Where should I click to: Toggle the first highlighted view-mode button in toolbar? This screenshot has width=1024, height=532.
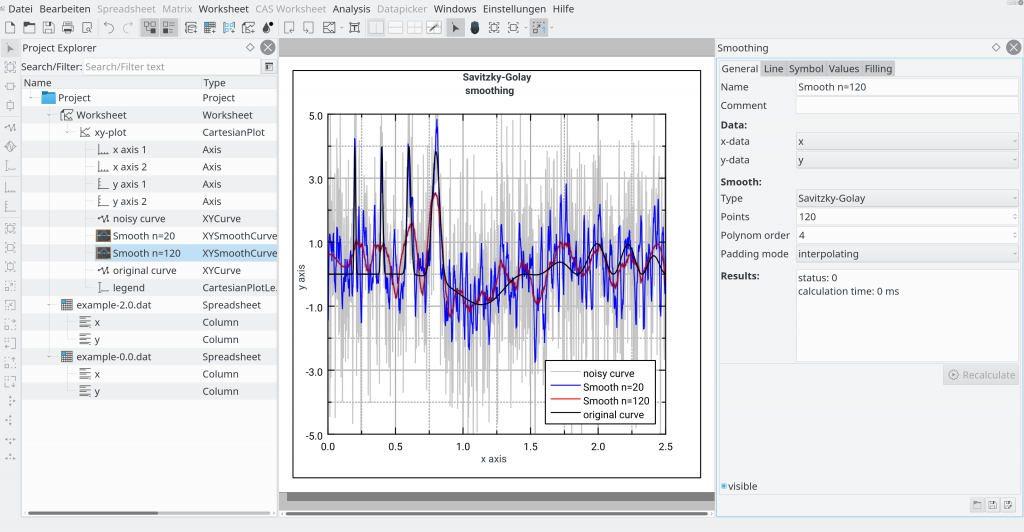(x=150, y=27)
